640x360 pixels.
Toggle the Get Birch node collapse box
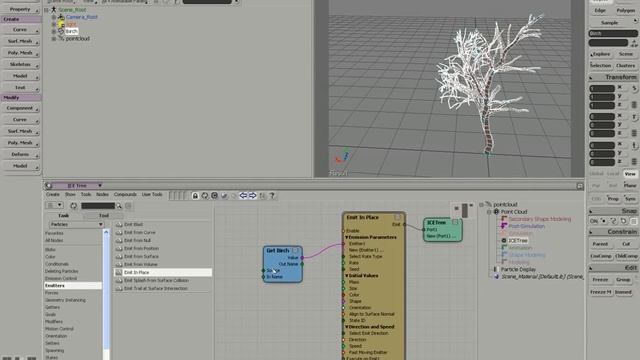click(x=295, y=251)
